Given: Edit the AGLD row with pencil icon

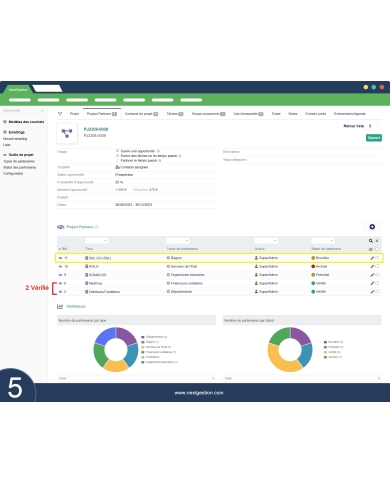Looking at the screenshot, I should pos(372,266).
